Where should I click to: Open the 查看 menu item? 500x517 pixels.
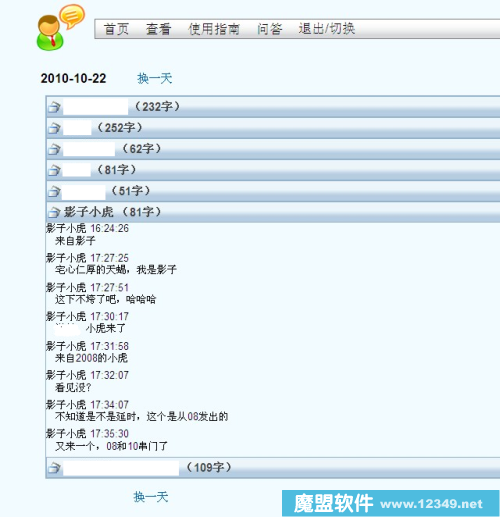[x=158, y=29]
